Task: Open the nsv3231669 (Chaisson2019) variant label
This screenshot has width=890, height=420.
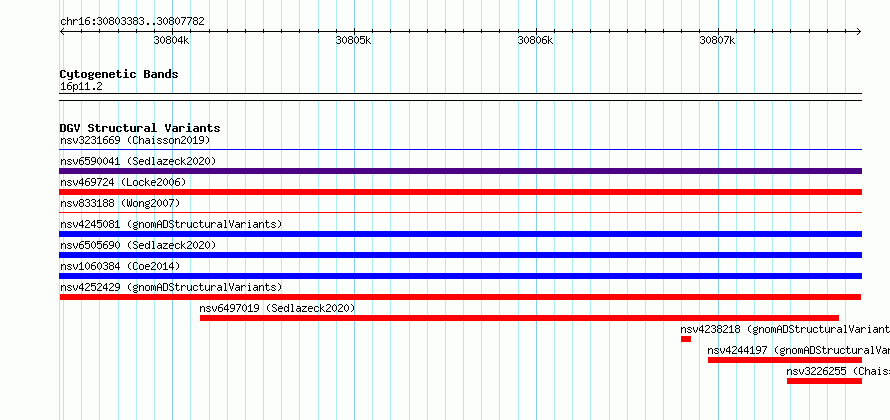Action: point(135,140)
